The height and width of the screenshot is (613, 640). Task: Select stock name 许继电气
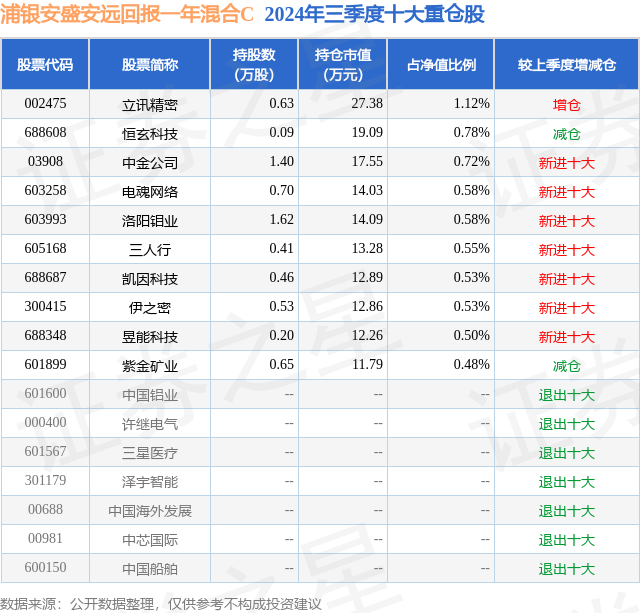click(150, 424)
